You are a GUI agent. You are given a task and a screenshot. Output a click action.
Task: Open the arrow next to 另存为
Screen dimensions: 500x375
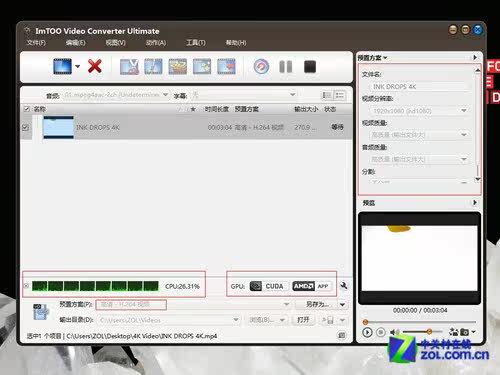pos(343,305)
